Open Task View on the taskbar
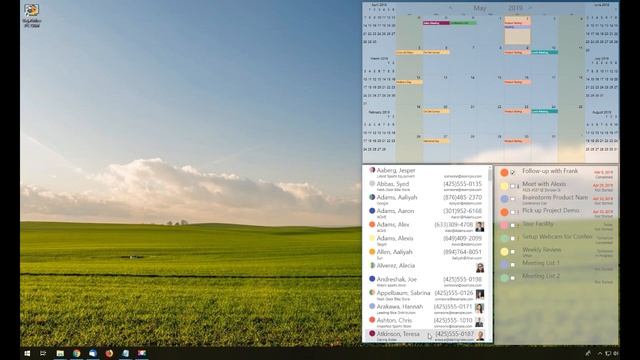640x360 pixels. 43,353
